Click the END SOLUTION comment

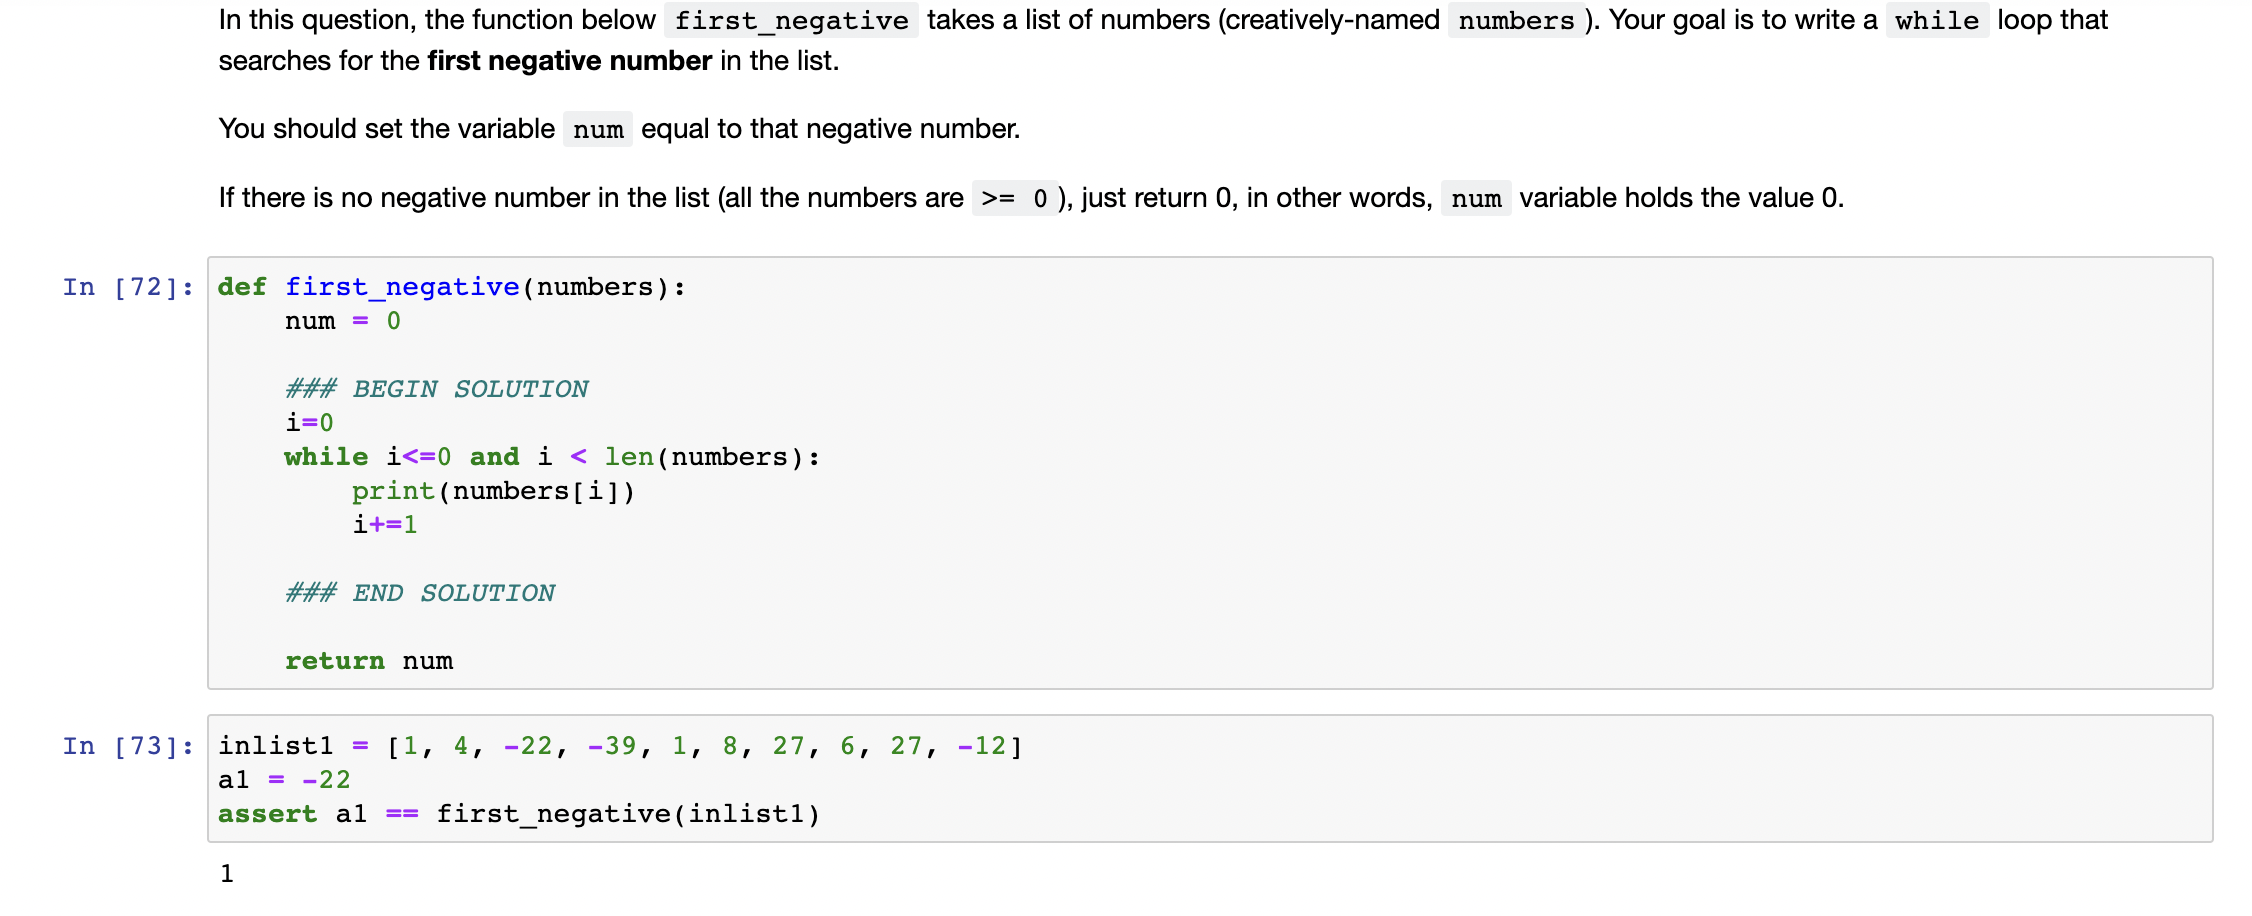tap(420, 592)
